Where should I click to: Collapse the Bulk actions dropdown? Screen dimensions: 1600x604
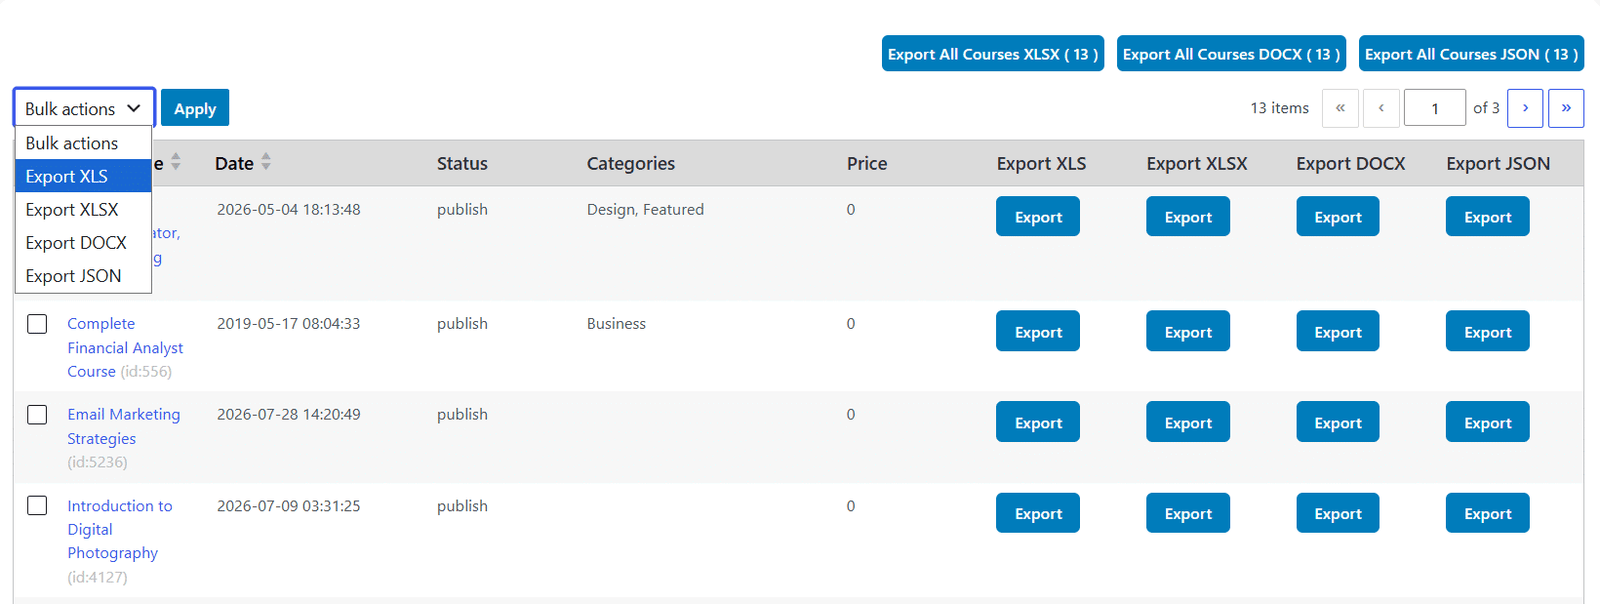[x=84, y=108]
